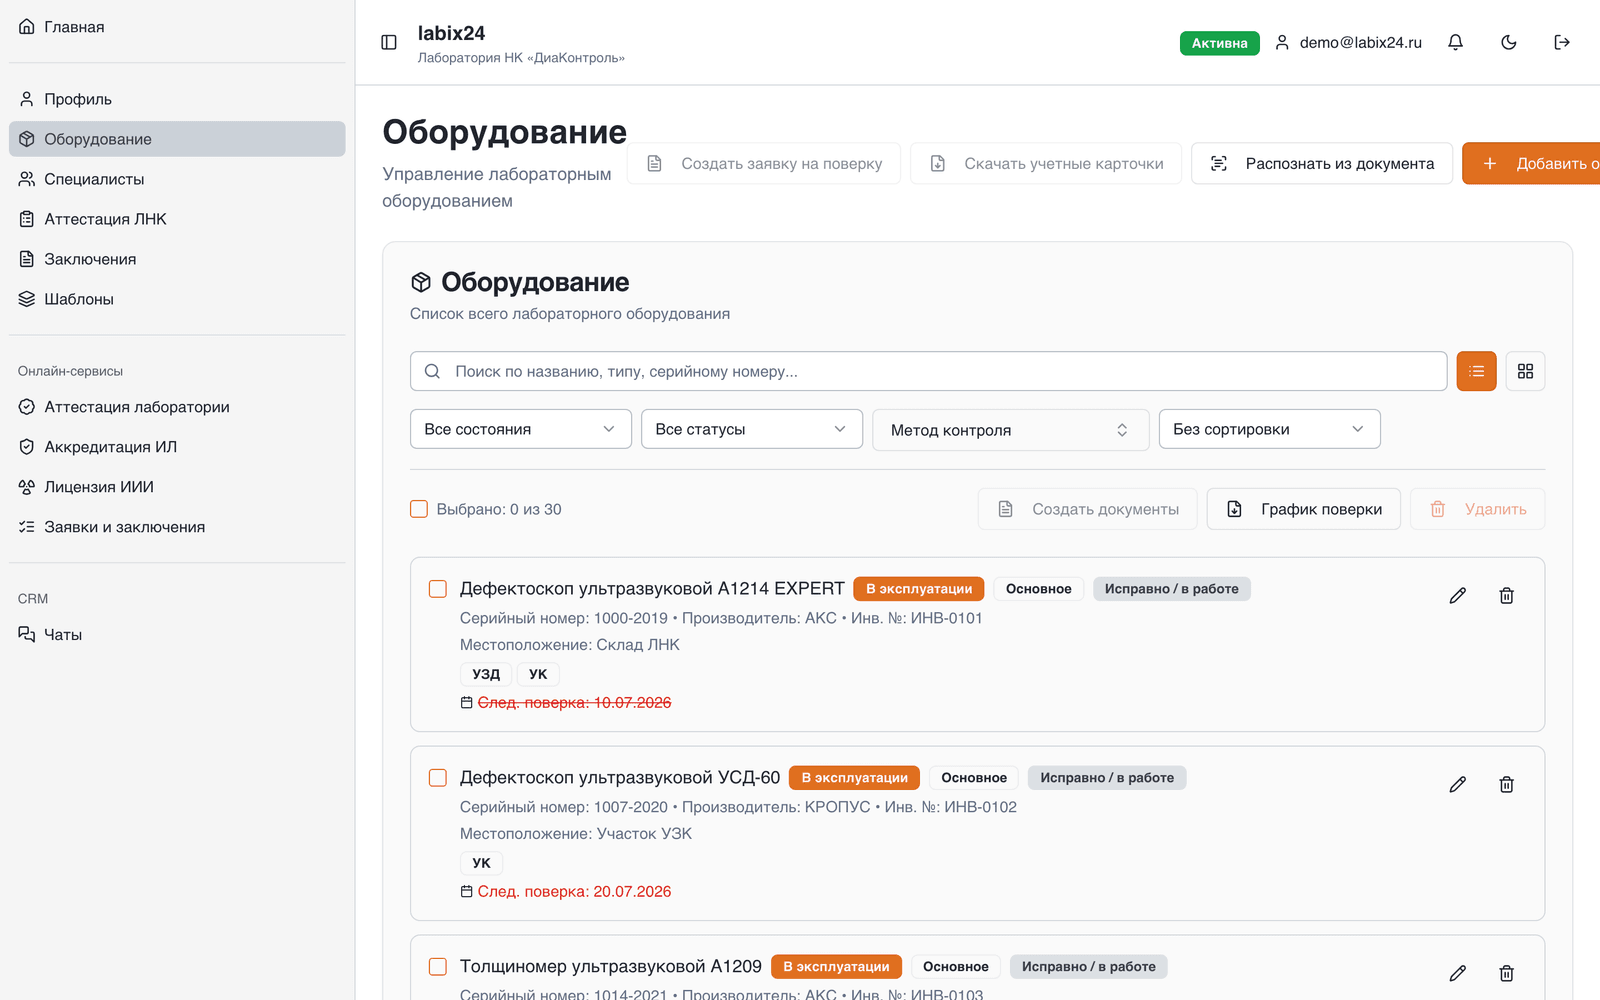Go to Главная in sidebar
The width and height of the screenshot is (1600, 1000).
(177, 27)
